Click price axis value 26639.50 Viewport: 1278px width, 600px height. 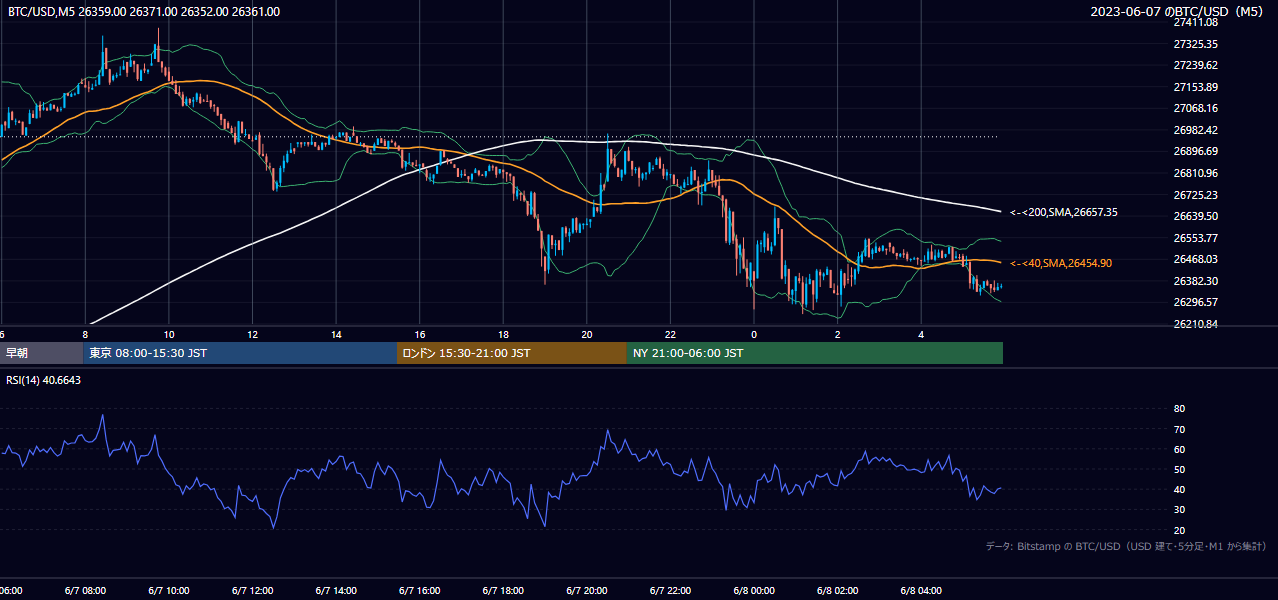point(1195,216)
